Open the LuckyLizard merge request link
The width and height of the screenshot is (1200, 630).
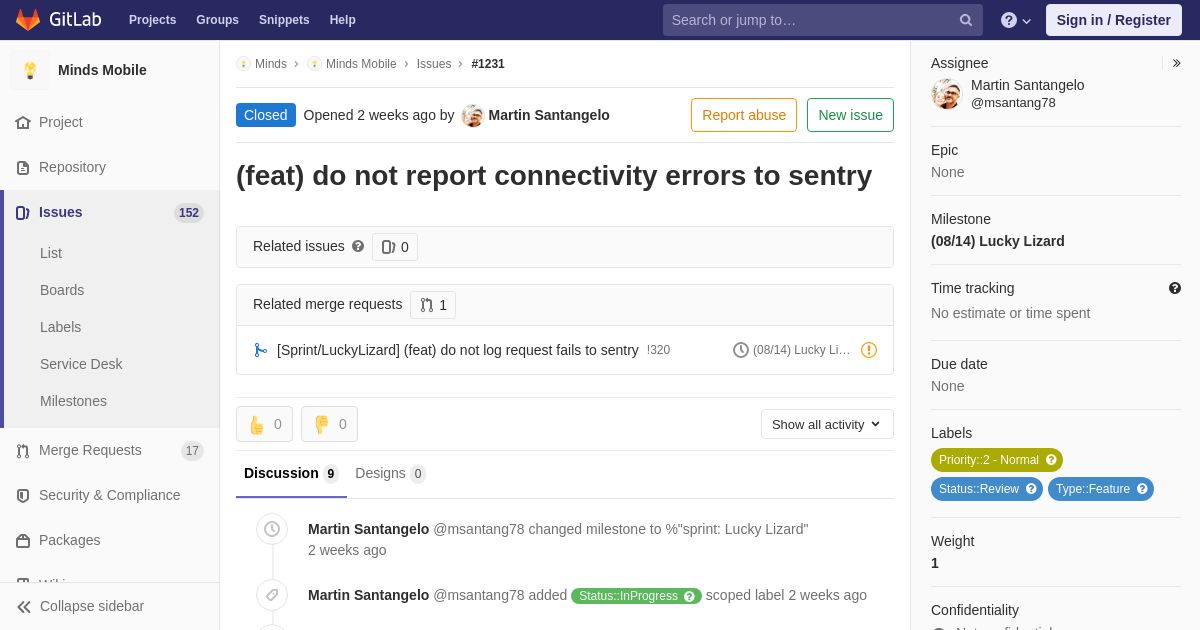coord(458,350)
